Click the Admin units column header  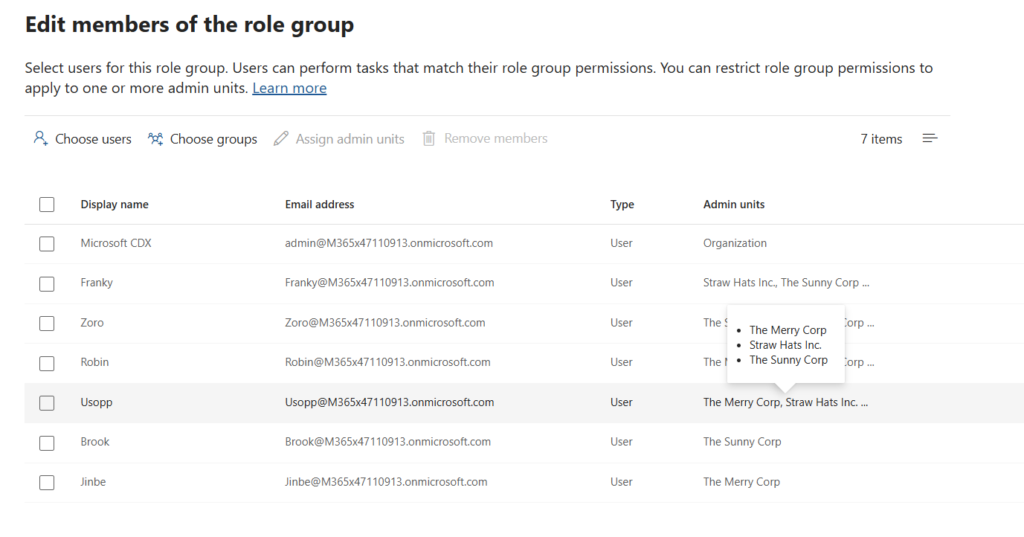click(x=733, y=204)
